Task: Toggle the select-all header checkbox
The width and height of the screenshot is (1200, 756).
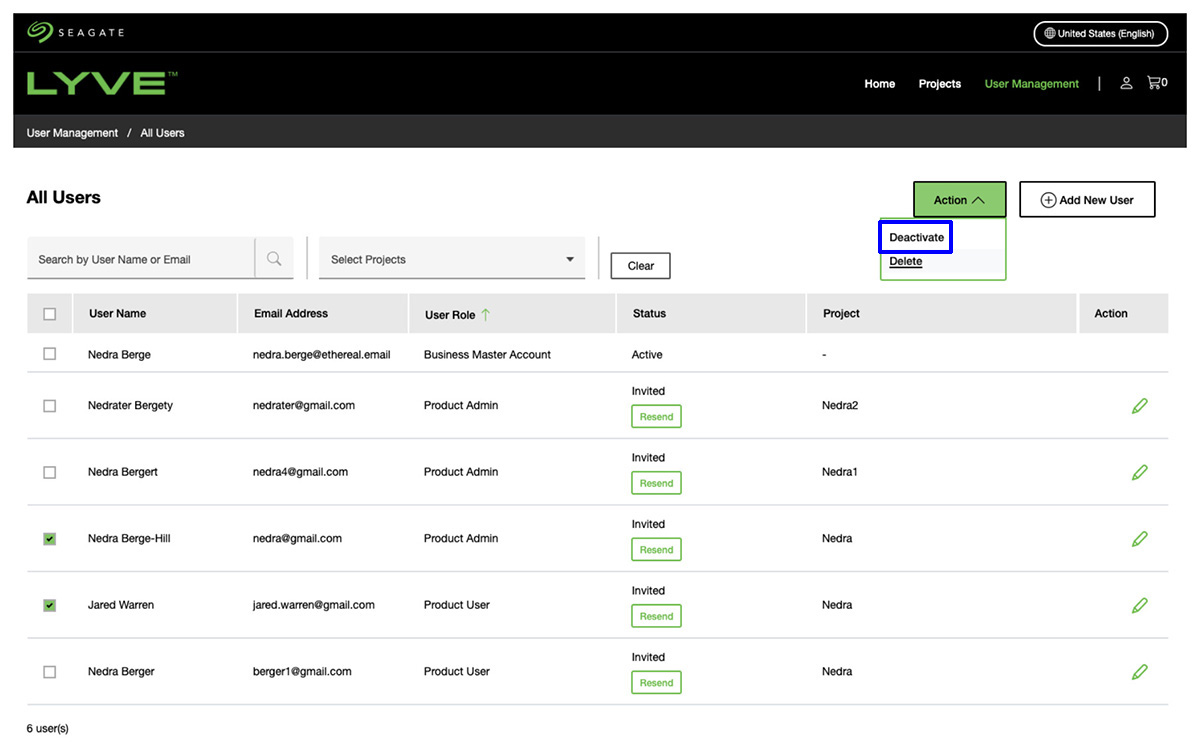Action: click(50, 314)
